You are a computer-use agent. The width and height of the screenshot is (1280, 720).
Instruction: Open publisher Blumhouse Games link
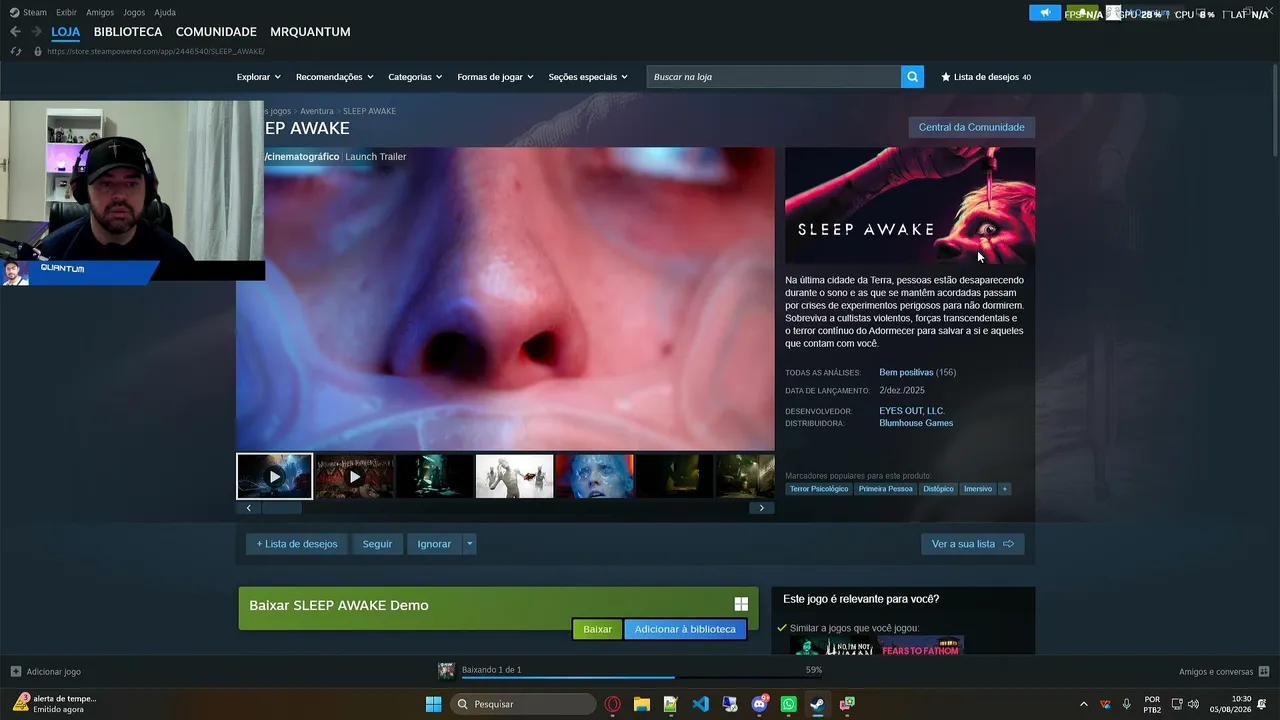(916, 423)
